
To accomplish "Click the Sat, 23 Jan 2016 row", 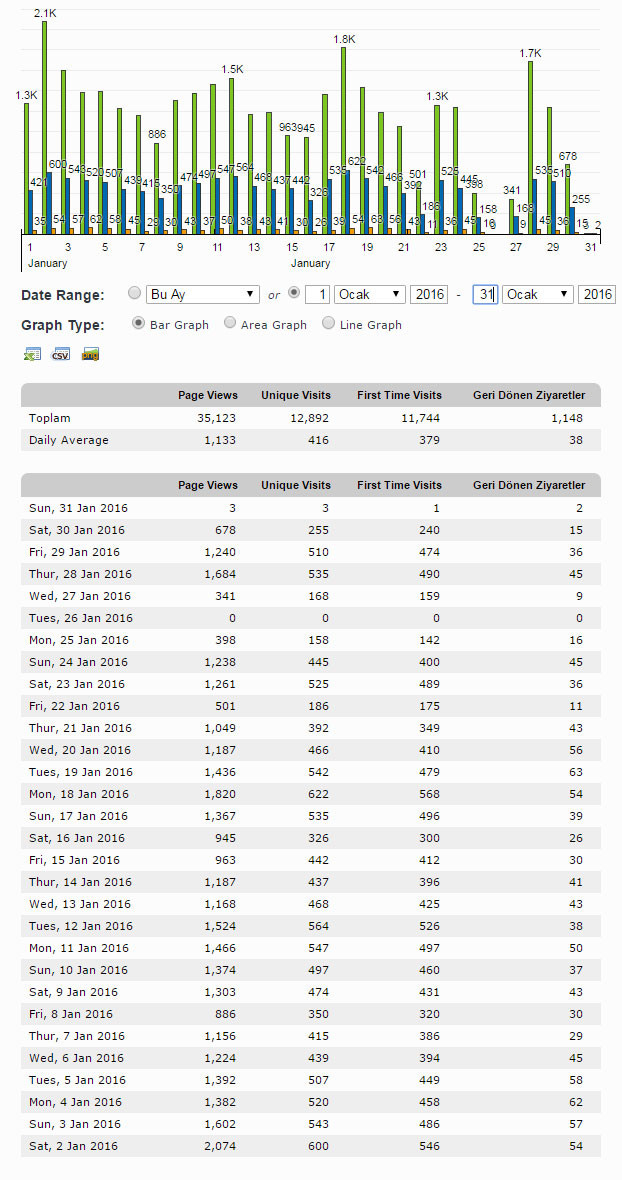I will click(311, 684).
